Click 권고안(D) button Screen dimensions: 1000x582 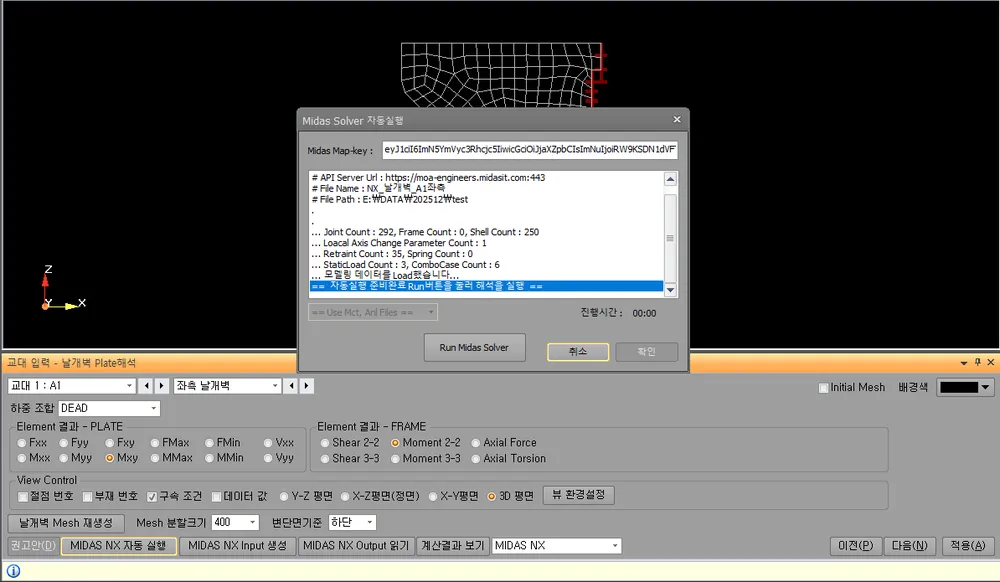click(33, 546)
